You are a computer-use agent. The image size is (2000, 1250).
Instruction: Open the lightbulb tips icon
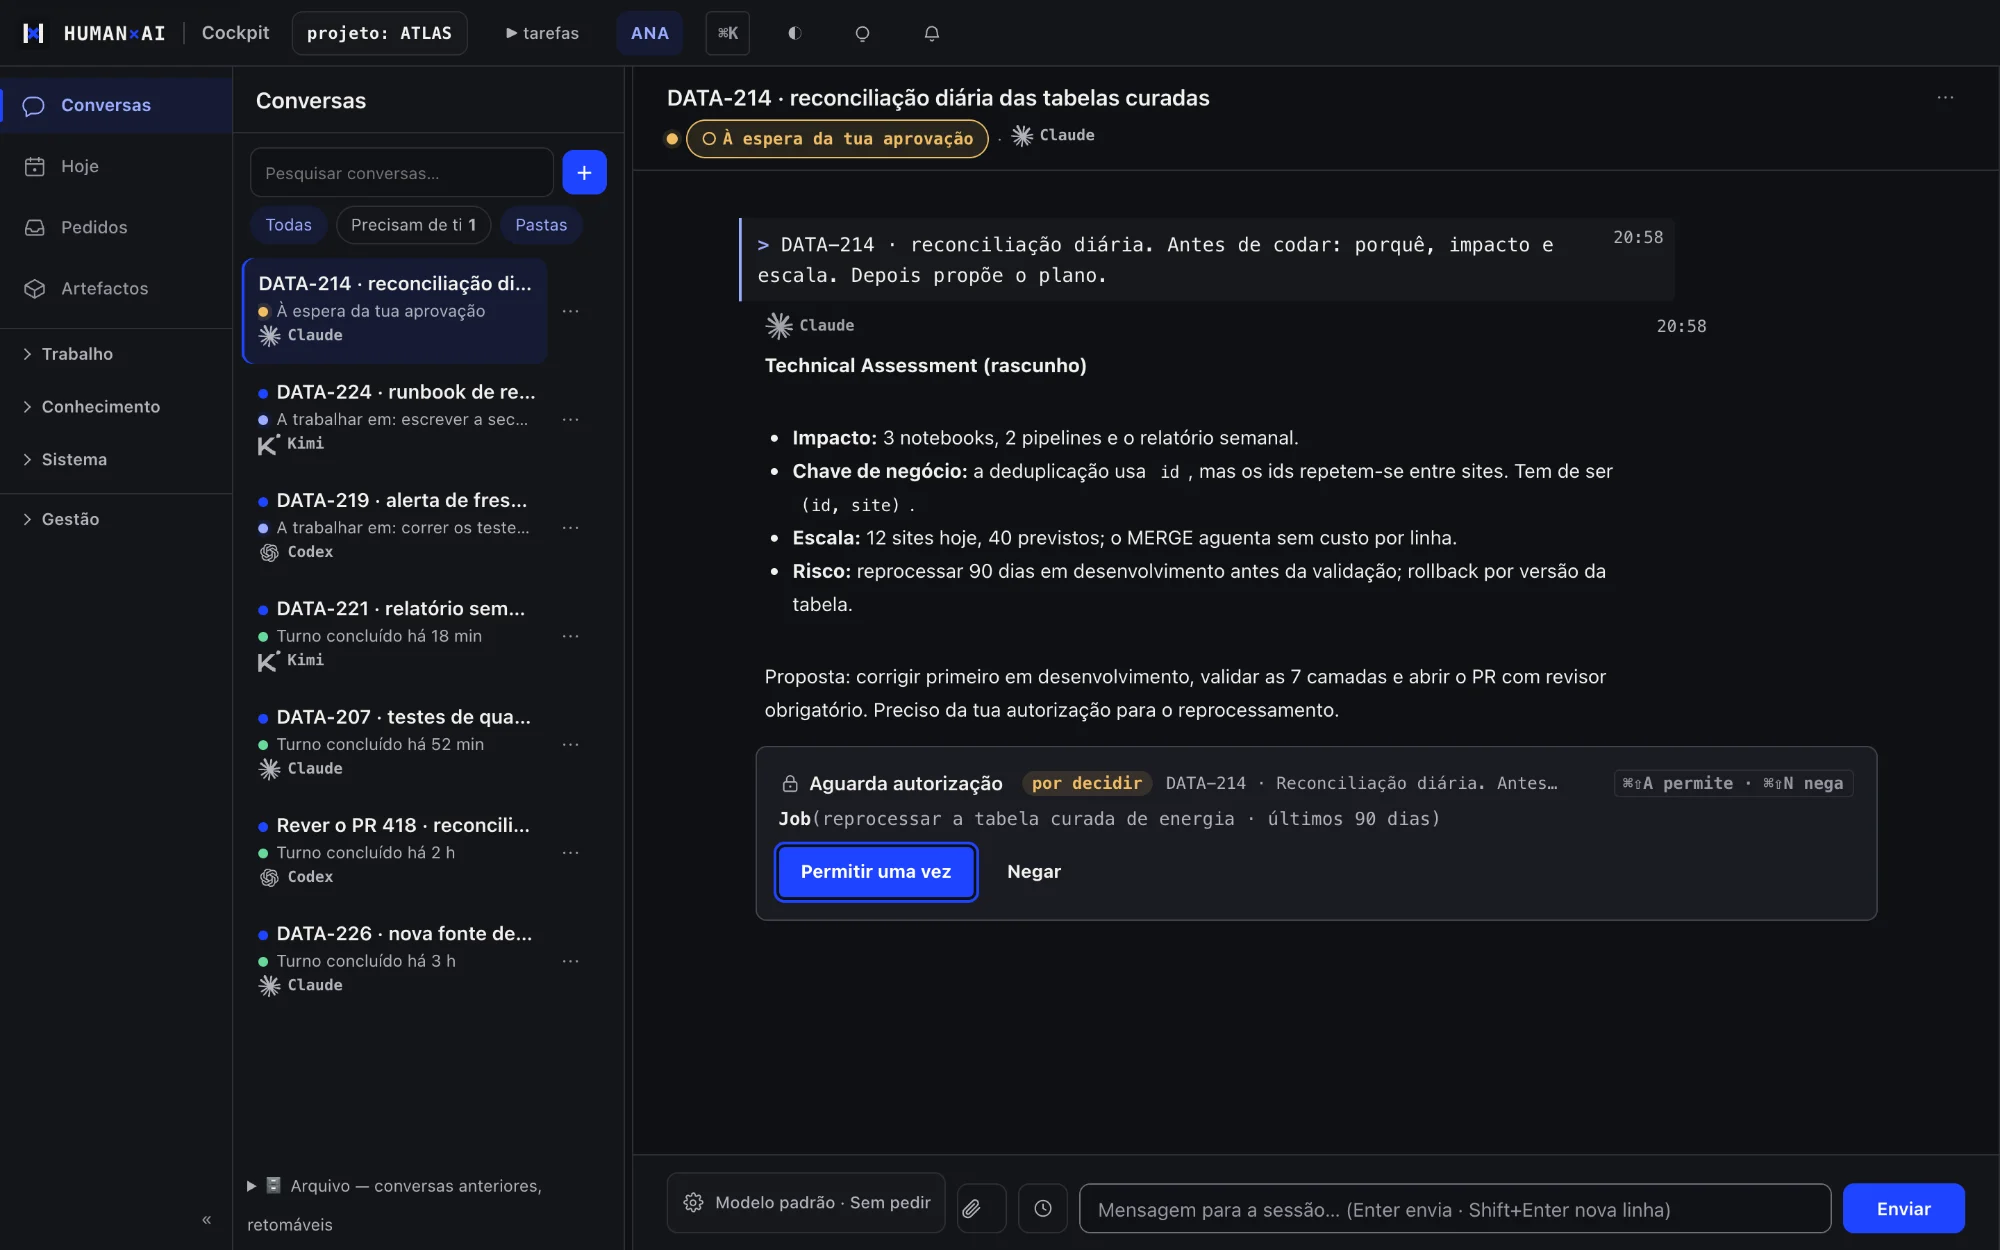[x=862, y=33]
